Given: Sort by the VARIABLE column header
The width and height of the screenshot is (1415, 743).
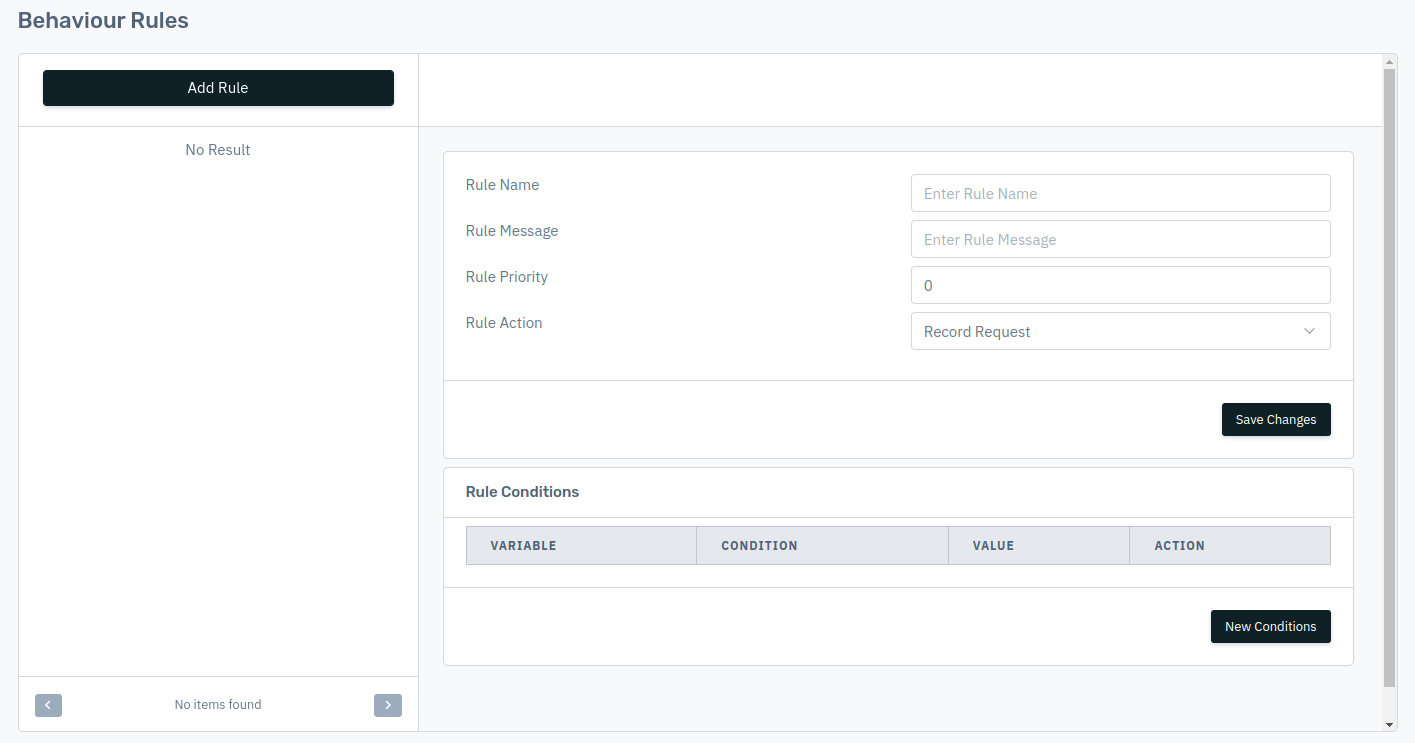Looking at the screenshot, I should pos(581,546).
